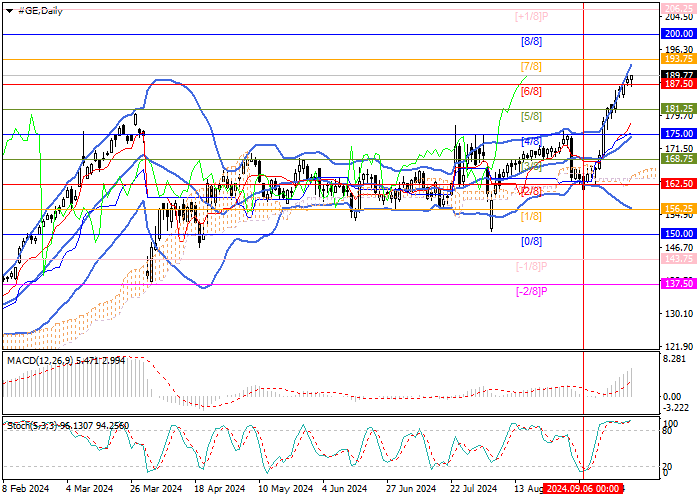Select the 156.25 price level label
The width and height of the screenshot is (700, 500).
679,209
